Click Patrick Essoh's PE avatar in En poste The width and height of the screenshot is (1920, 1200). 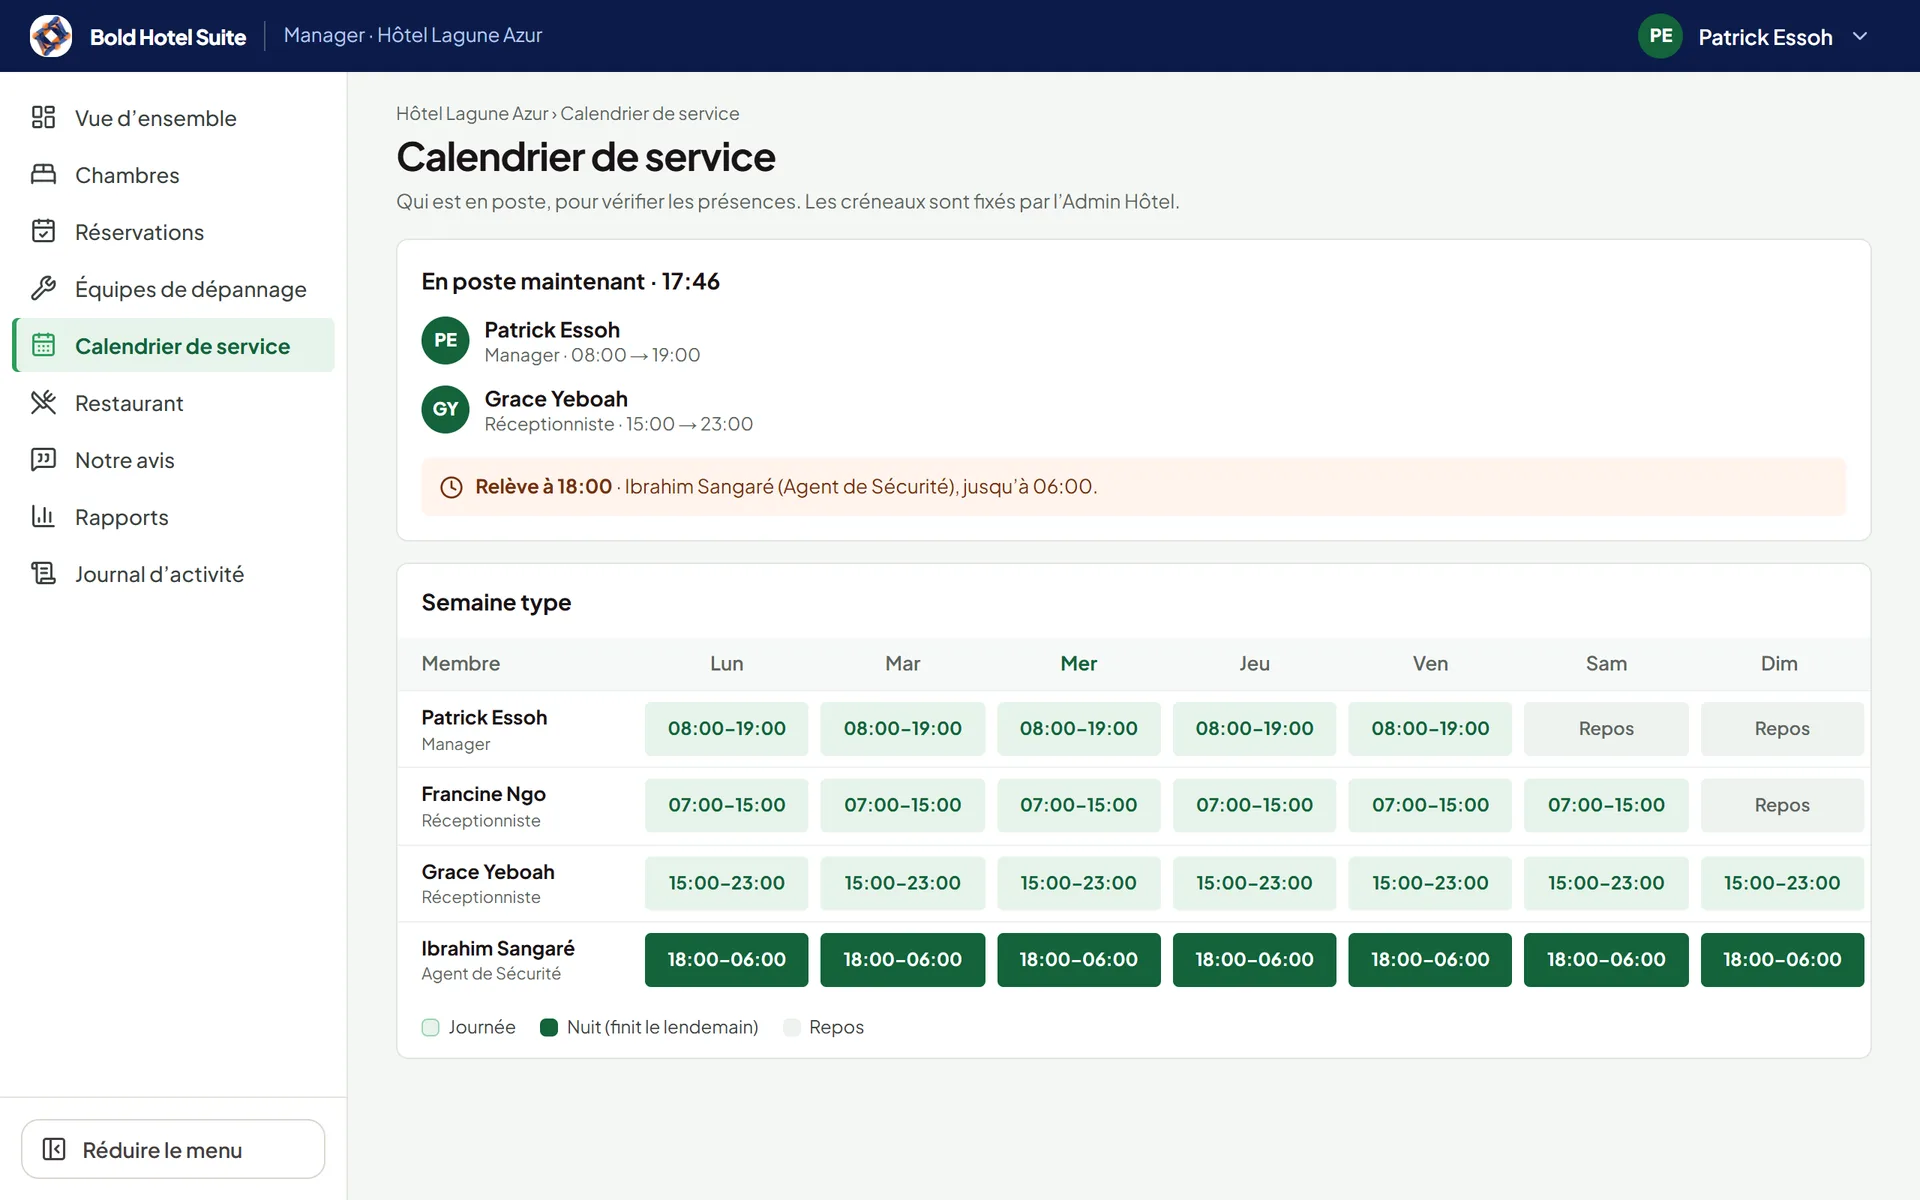[445, 340]
